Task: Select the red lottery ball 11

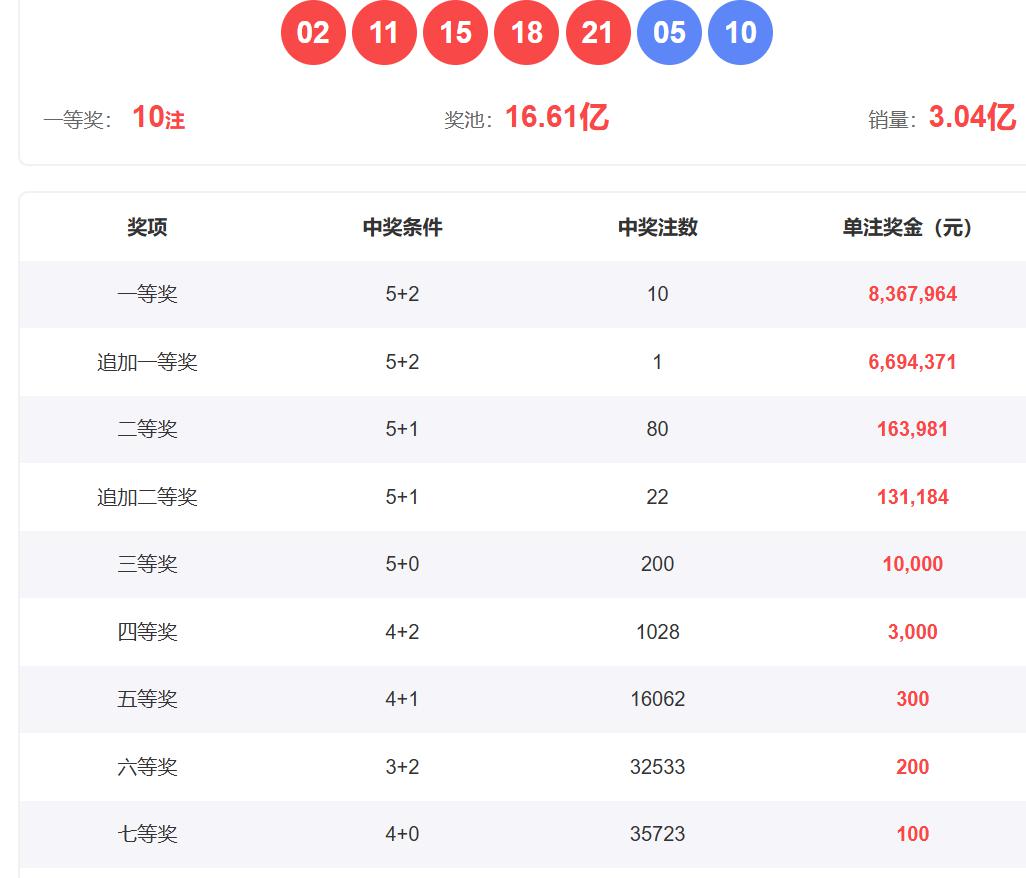Action: click(x=384, y=33)
